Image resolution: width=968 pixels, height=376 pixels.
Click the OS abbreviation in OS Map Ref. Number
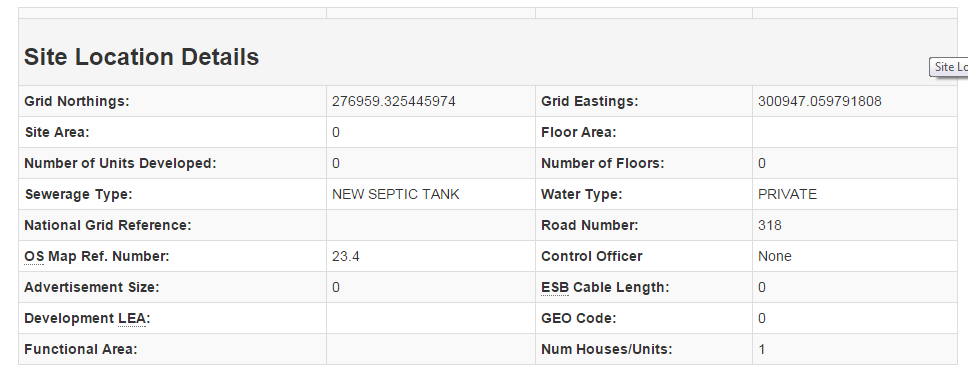pos(34,256)
